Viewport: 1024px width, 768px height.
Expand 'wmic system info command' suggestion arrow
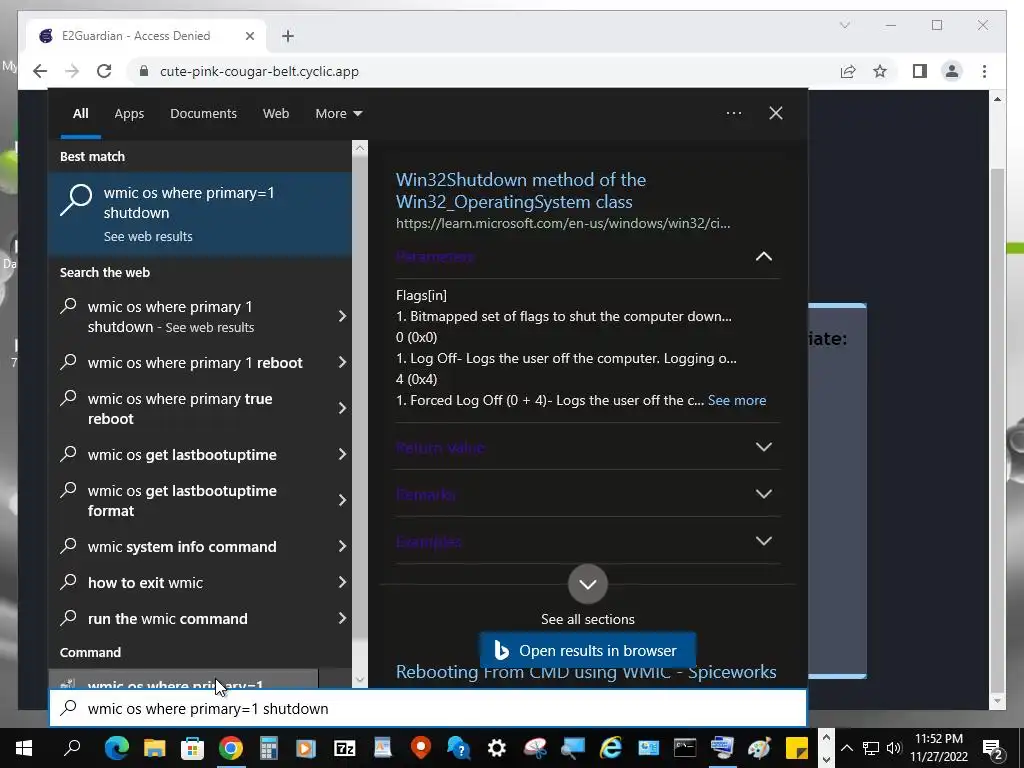pos(342,547)
